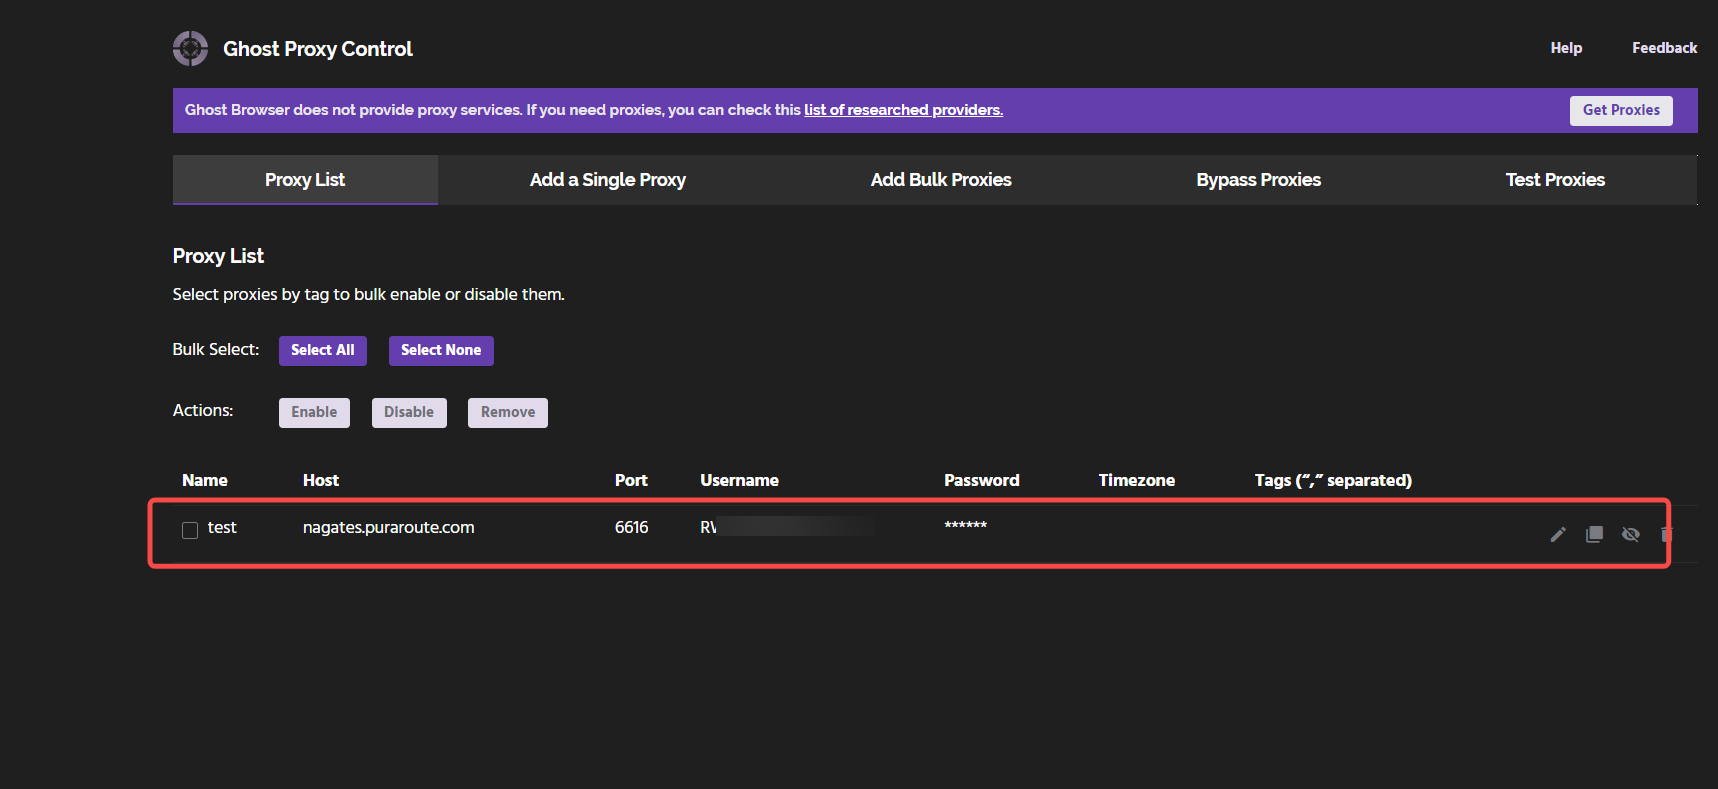
Task: Edit the test proxy with the pencil icon
Action: pos(1558,534)
